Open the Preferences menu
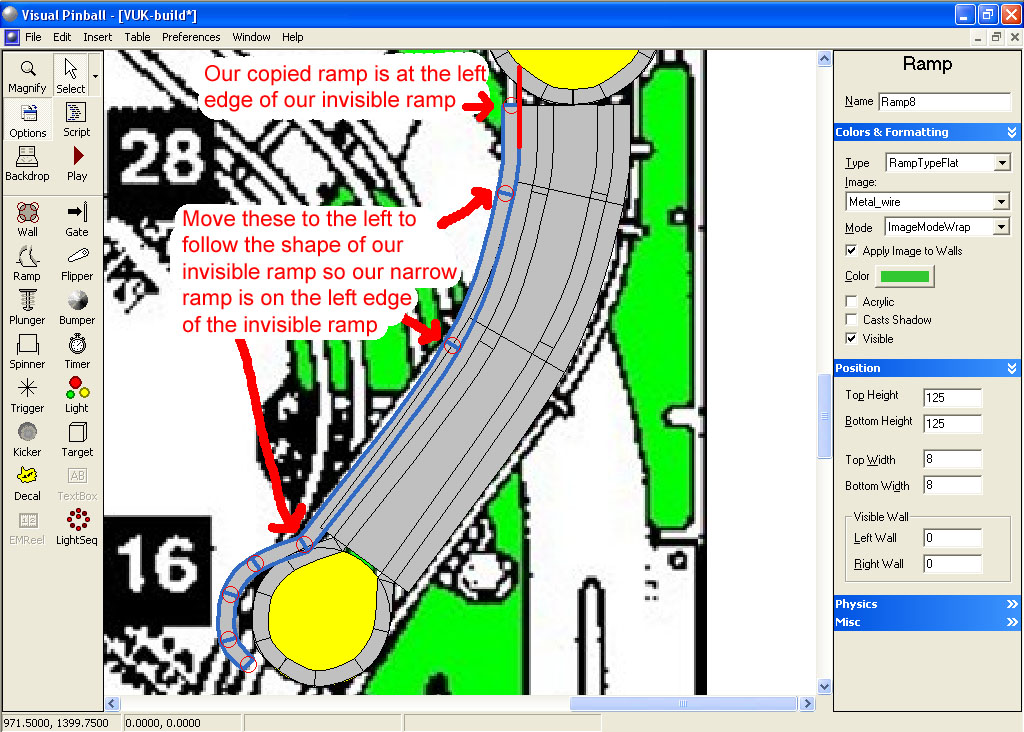The width and height of the screenshot is (1024, 732). (x=191, y=37)
